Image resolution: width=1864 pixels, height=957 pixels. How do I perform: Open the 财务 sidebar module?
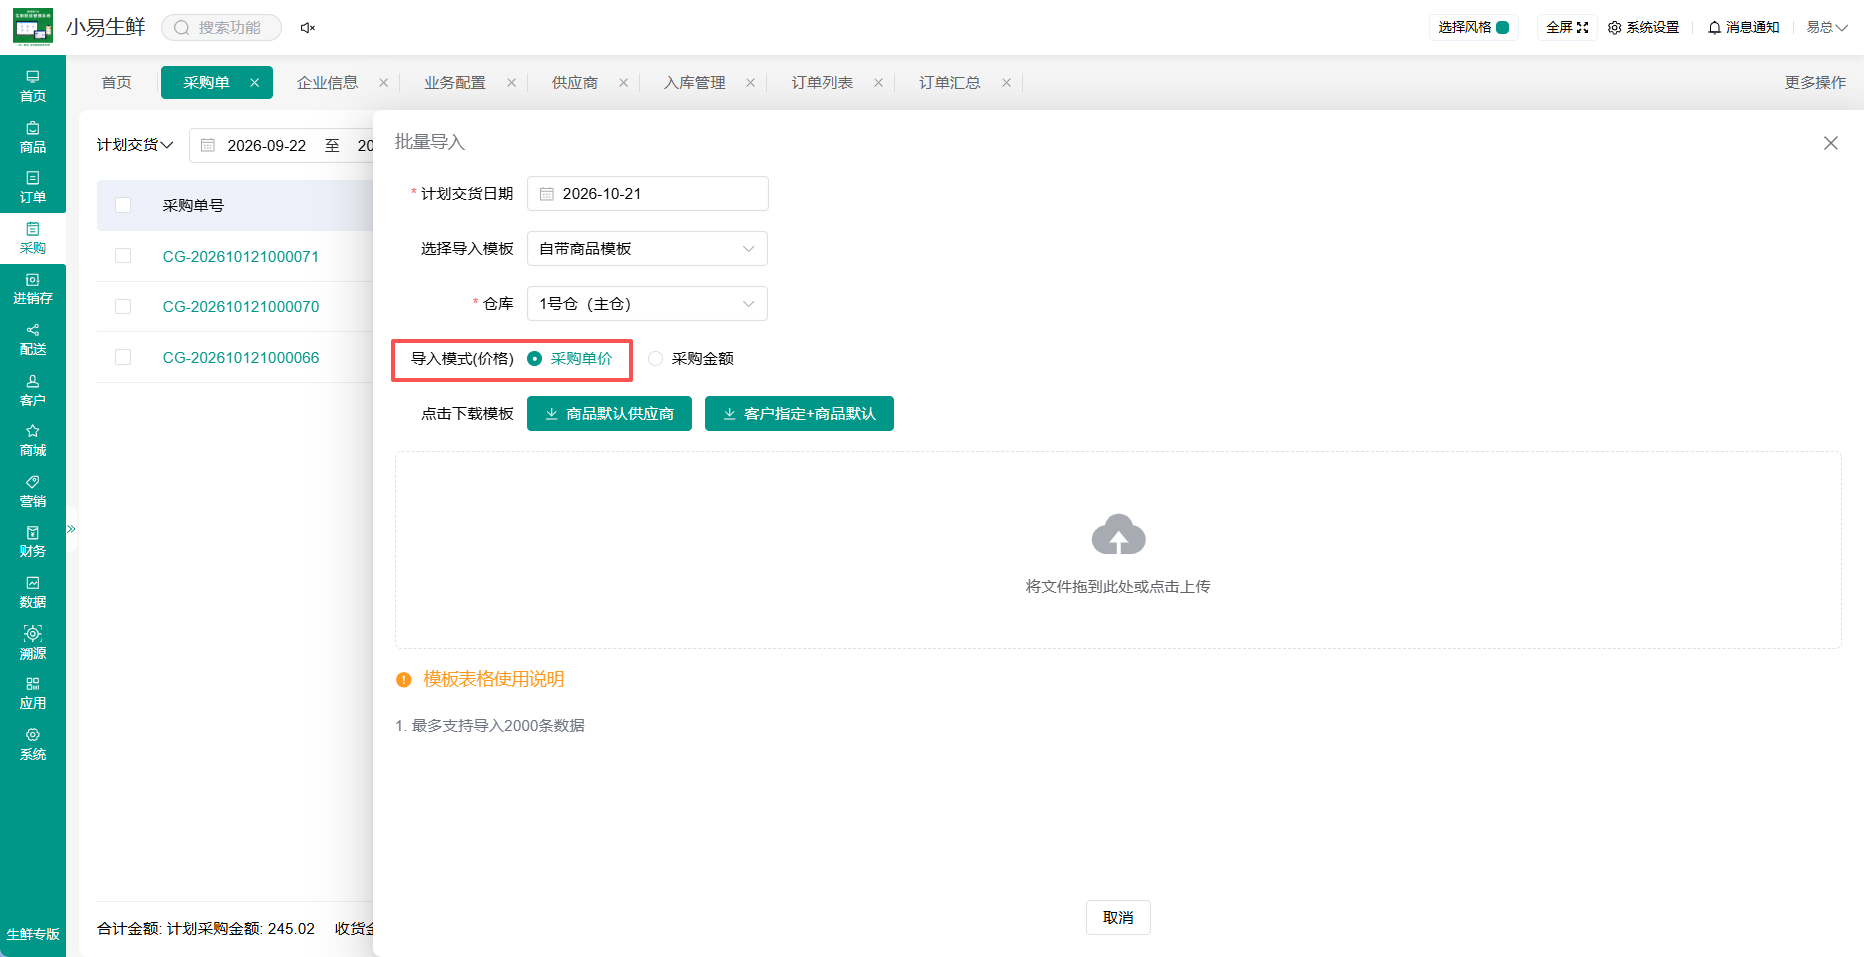[33, 541]
